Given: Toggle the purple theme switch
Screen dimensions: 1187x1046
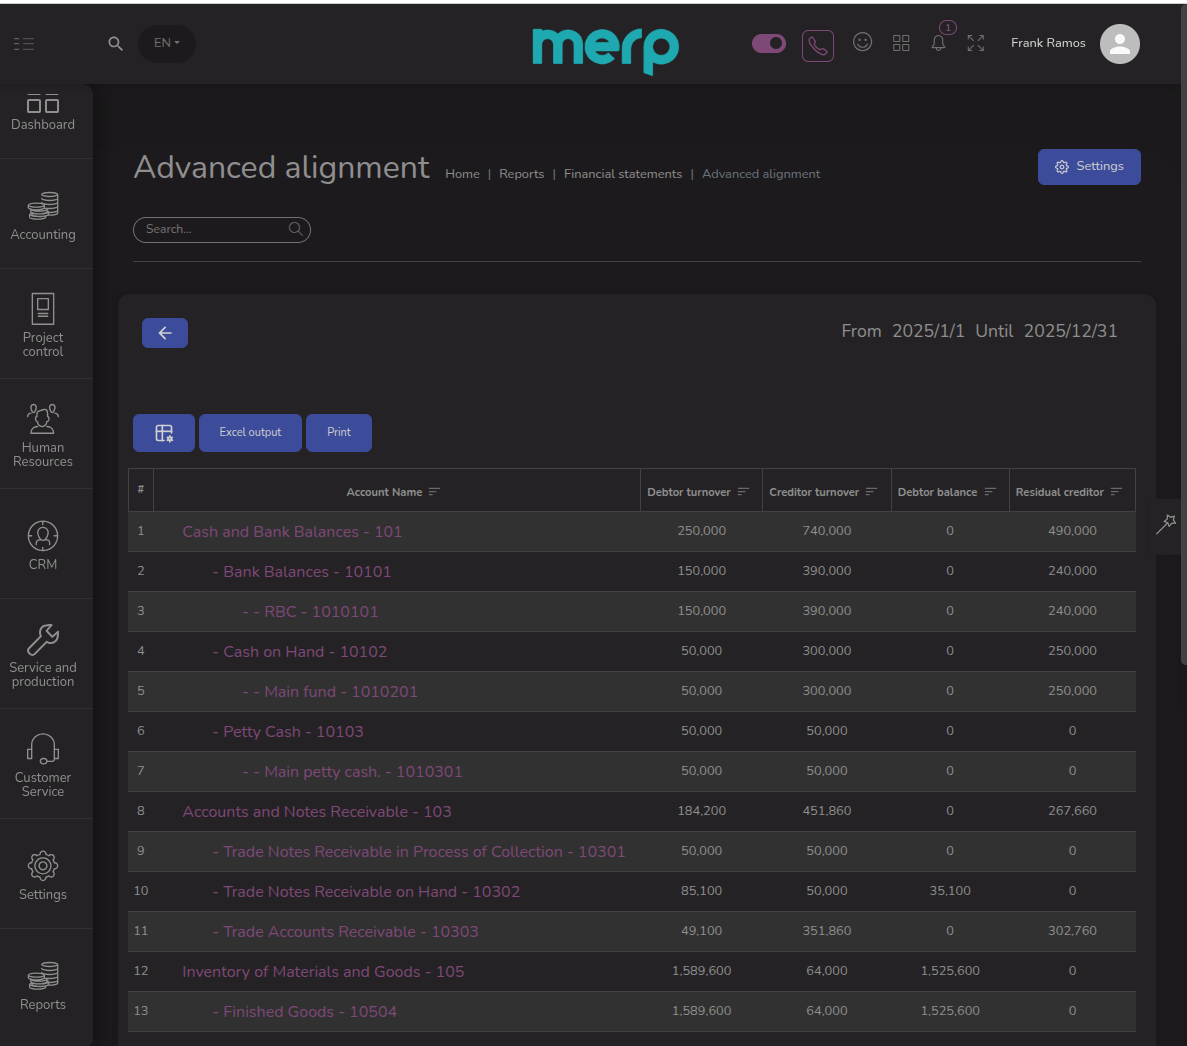Looking at the screenshot, I should 768,43.
